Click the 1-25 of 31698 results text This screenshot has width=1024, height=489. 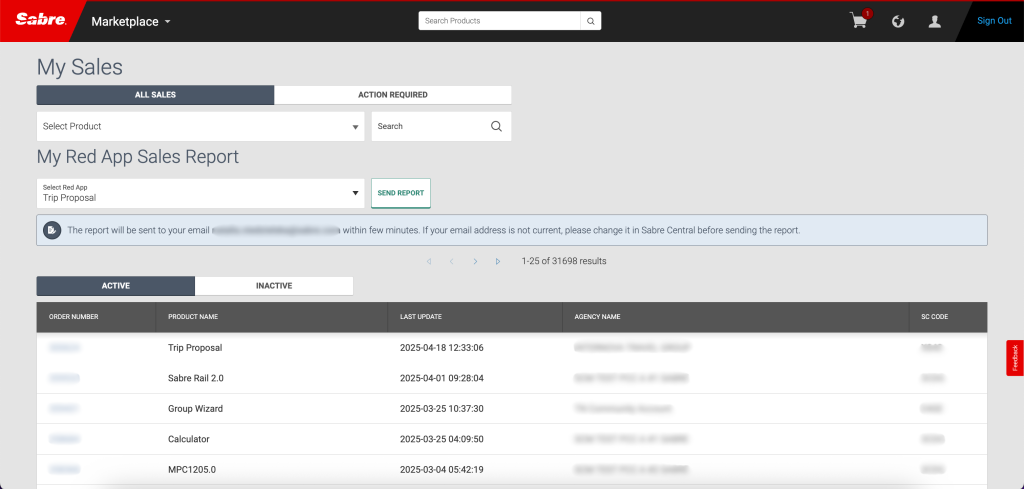(x=564, y=261)
